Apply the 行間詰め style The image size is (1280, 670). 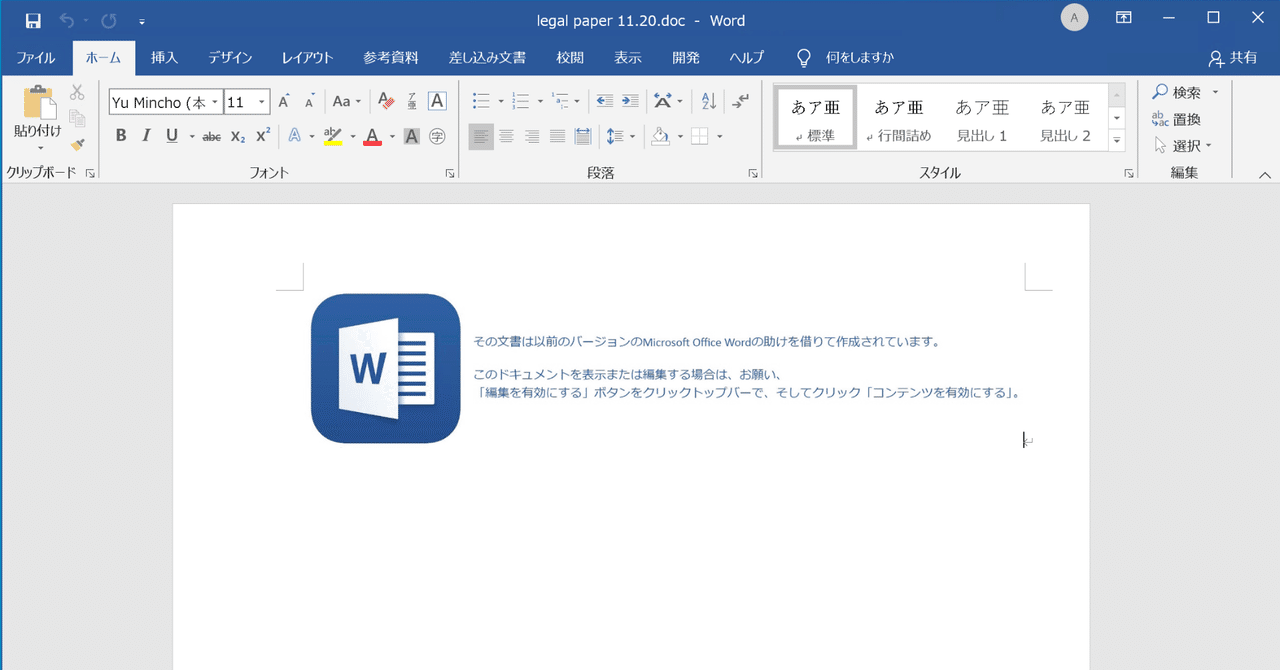(x=899, y=119)
